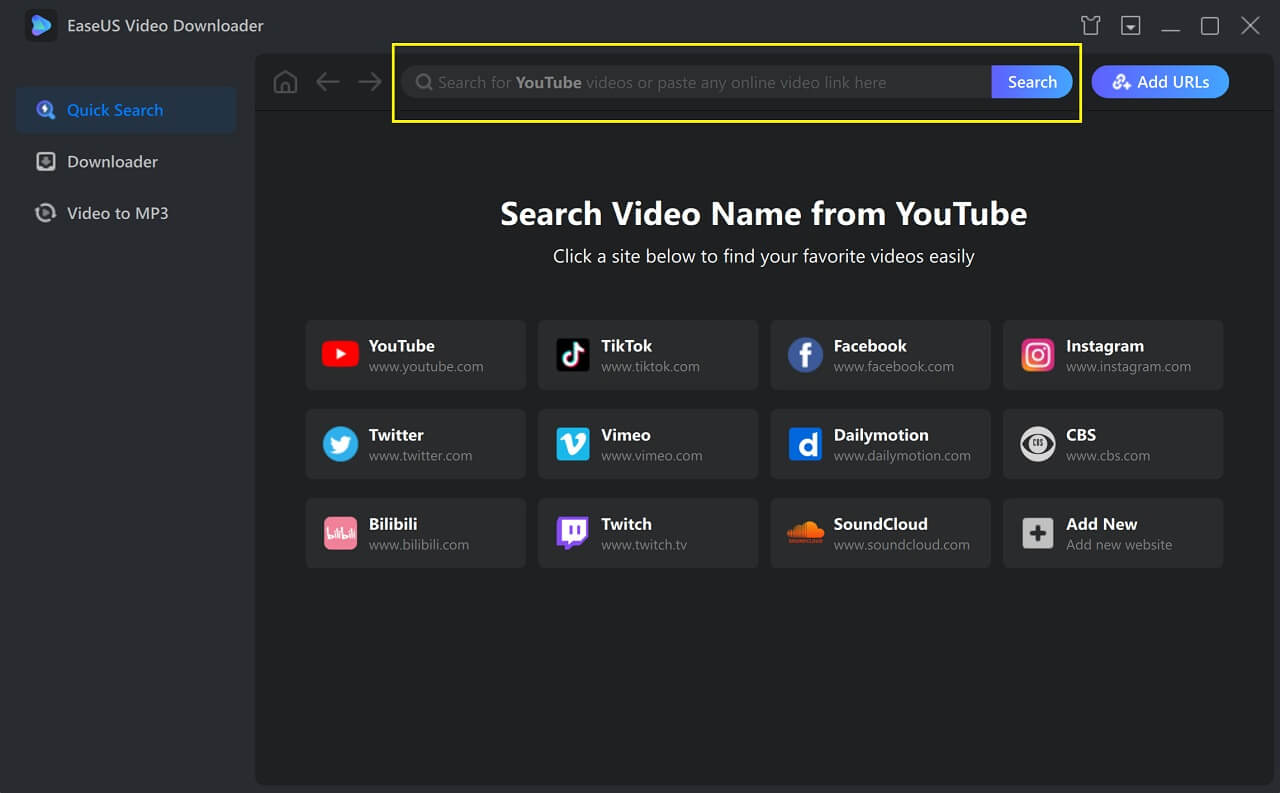
Task: Click the SoundCloud logo icon
Action: pos(805,532)
